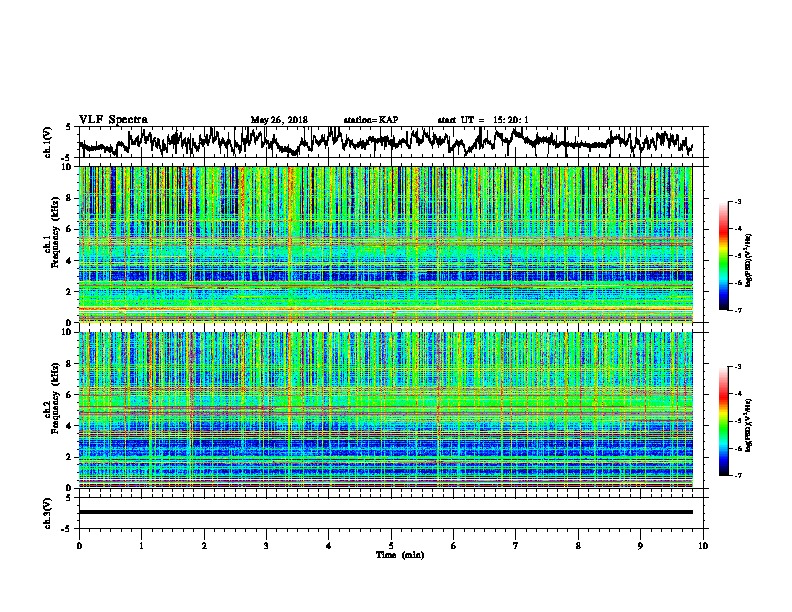
Task: Click time axis tick label "7"
Action: 516,545
